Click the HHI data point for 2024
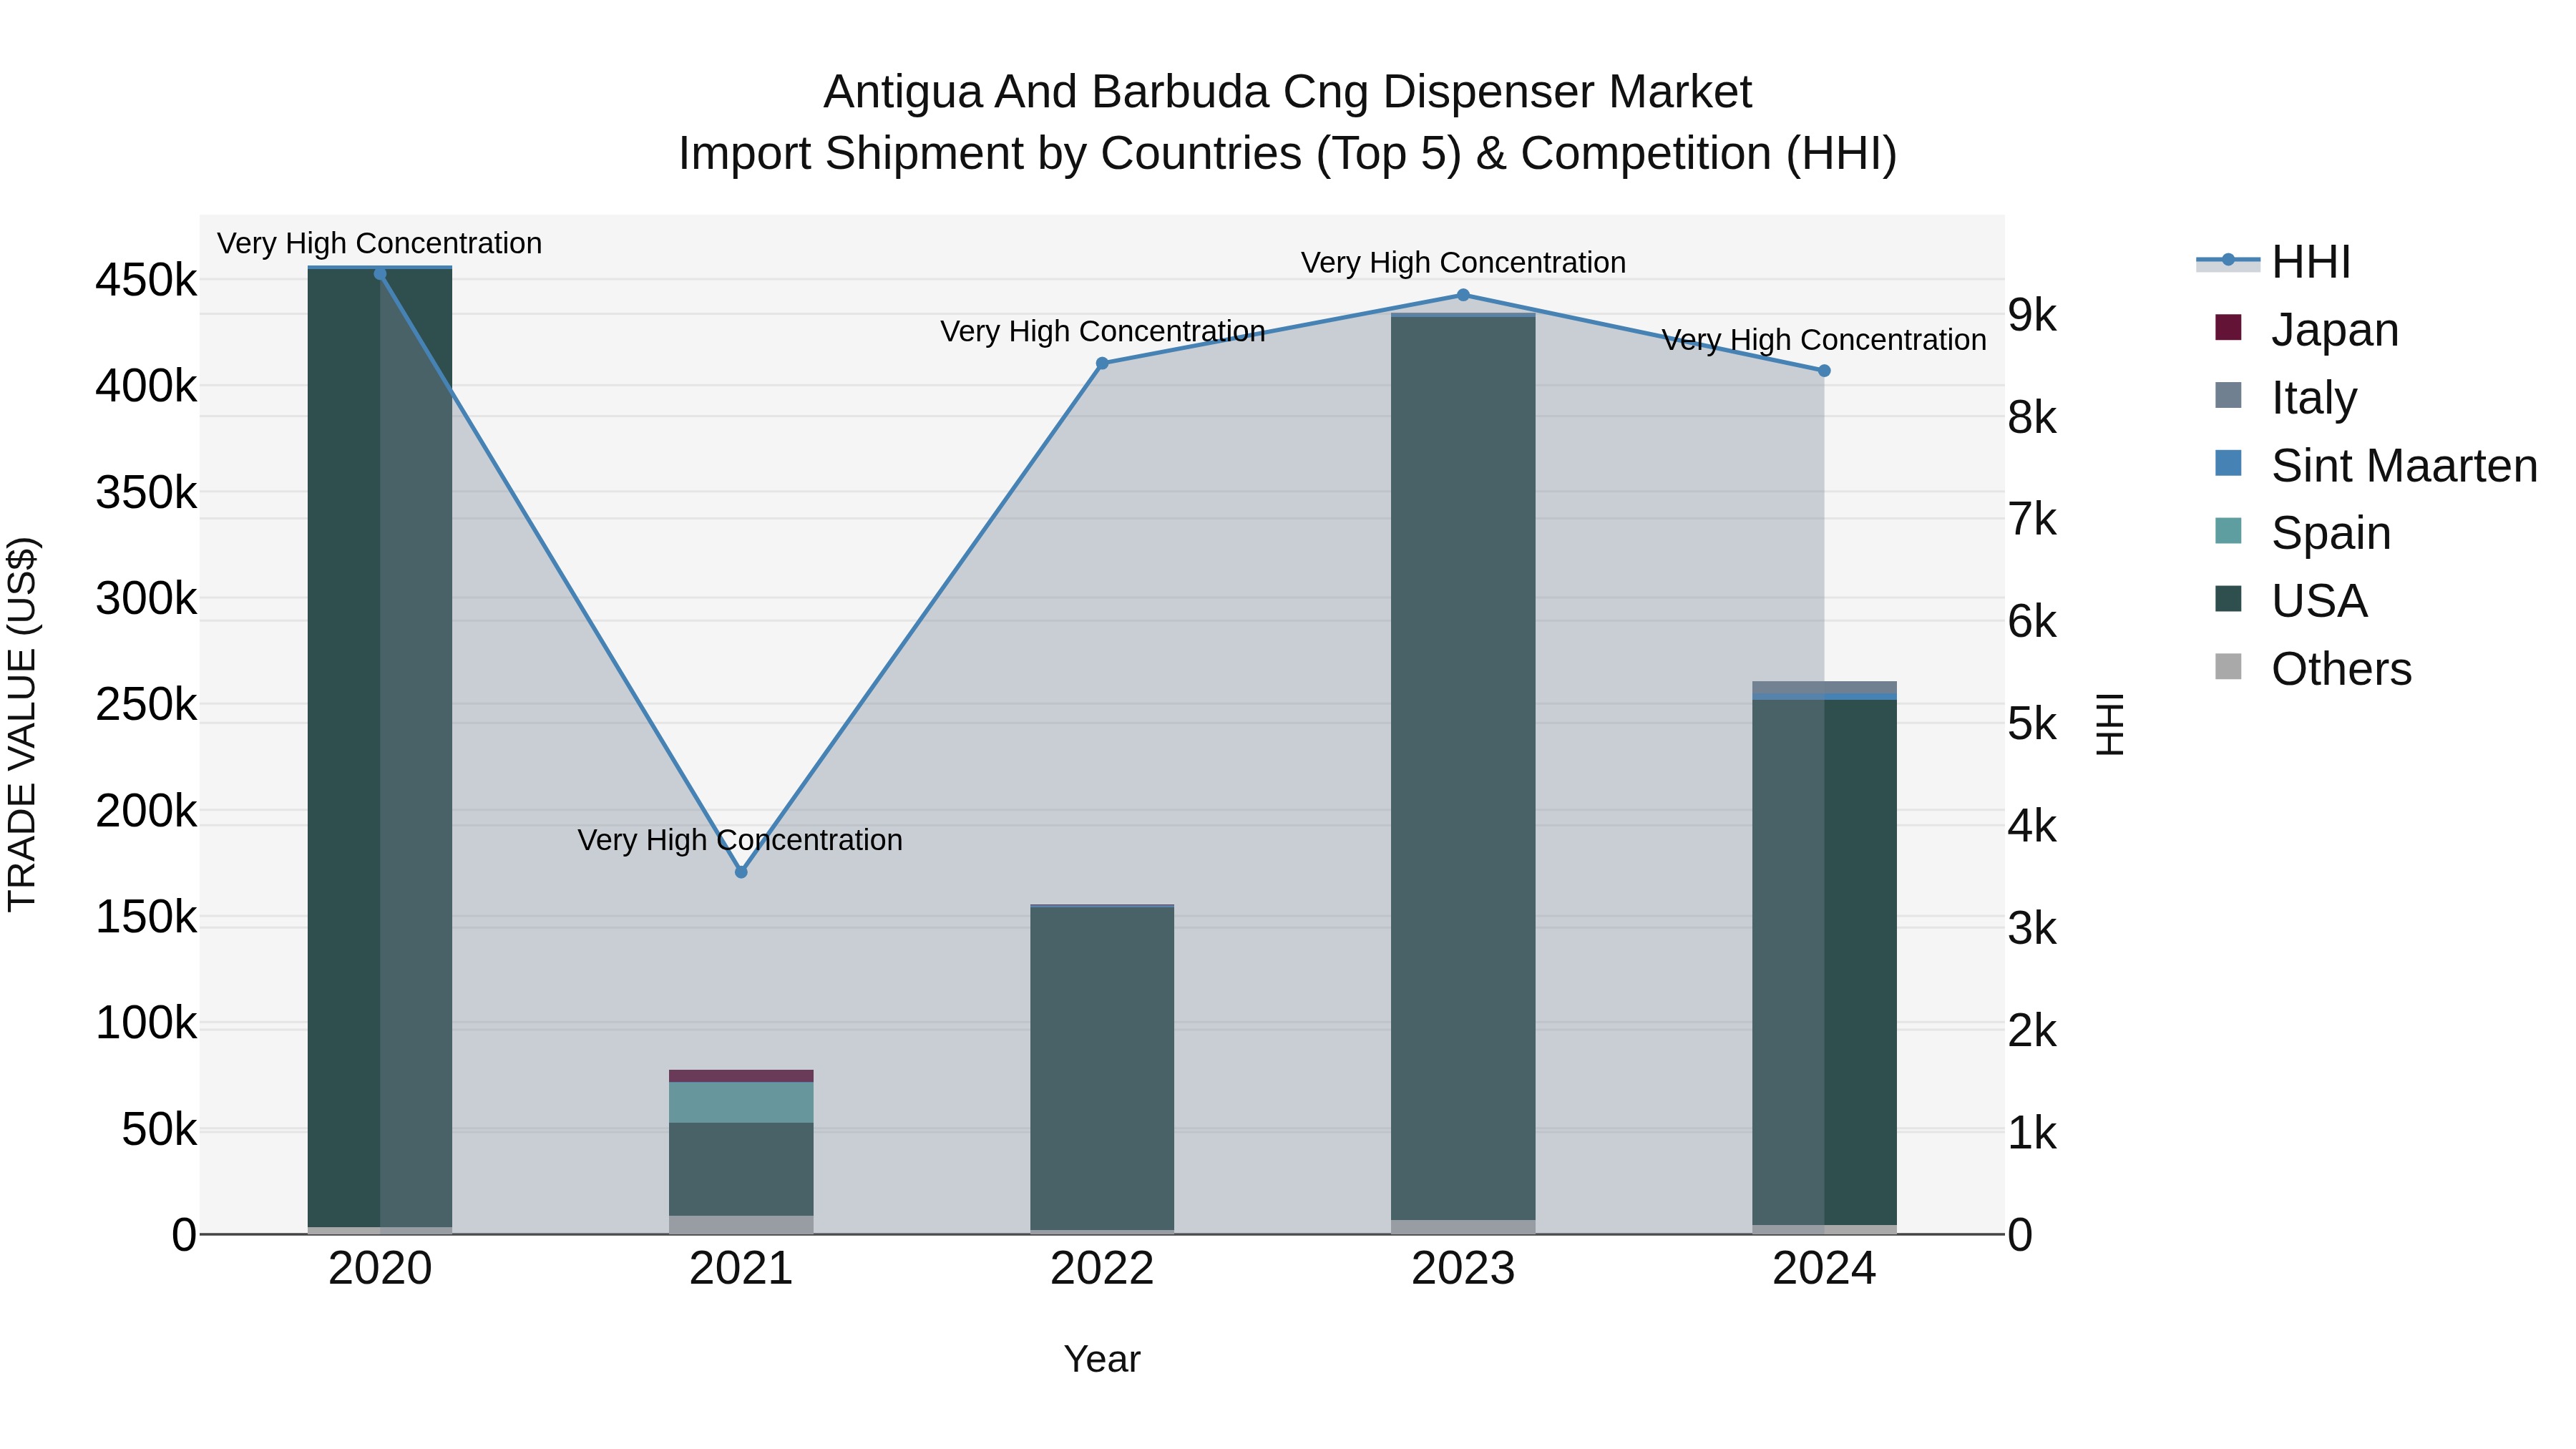The height and width of the screenshot is (1449, 2576). 1824,371
